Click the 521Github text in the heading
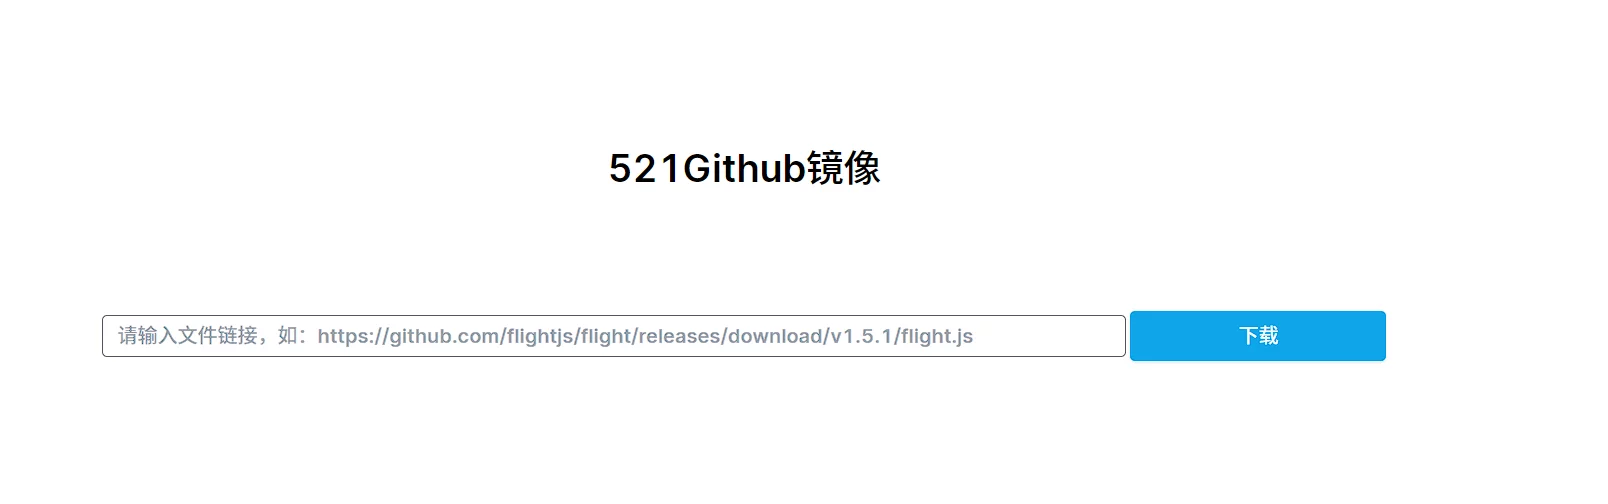The width and height of the screenshot is (1608, 504). tap(707, 168)
